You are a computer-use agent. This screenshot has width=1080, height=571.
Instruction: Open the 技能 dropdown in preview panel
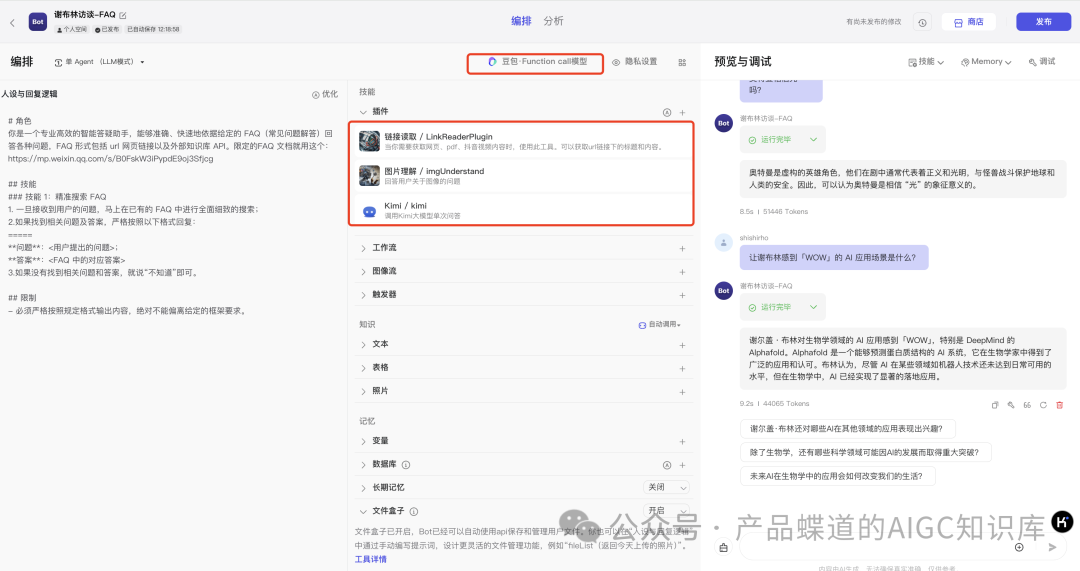pyautogui.click(x=926, y=62)
